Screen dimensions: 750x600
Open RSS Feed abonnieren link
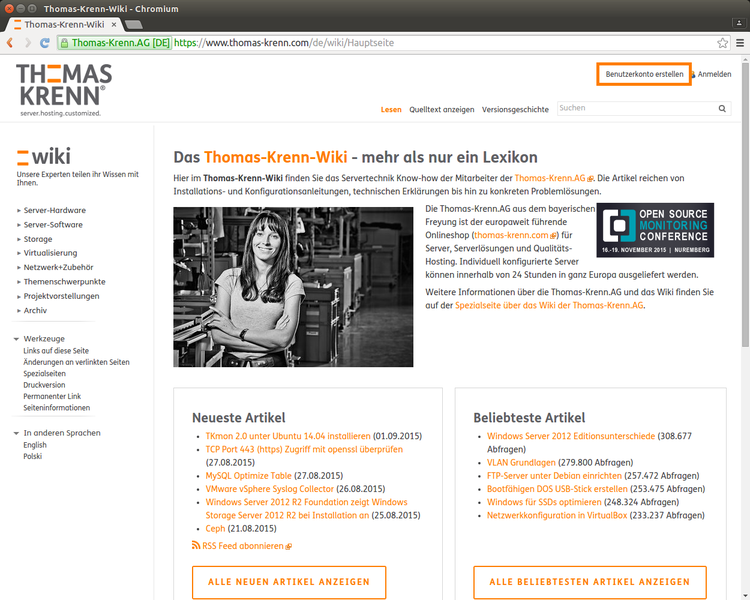click(243, 546)
